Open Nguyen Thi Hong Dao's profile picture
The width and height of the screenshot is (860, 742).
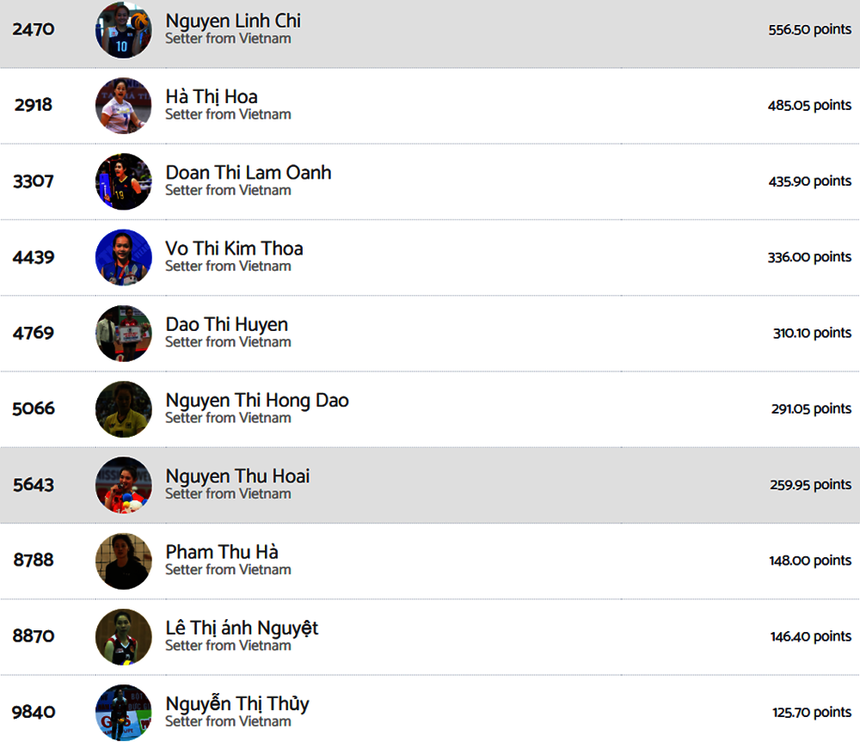click(x=123, y=409)
